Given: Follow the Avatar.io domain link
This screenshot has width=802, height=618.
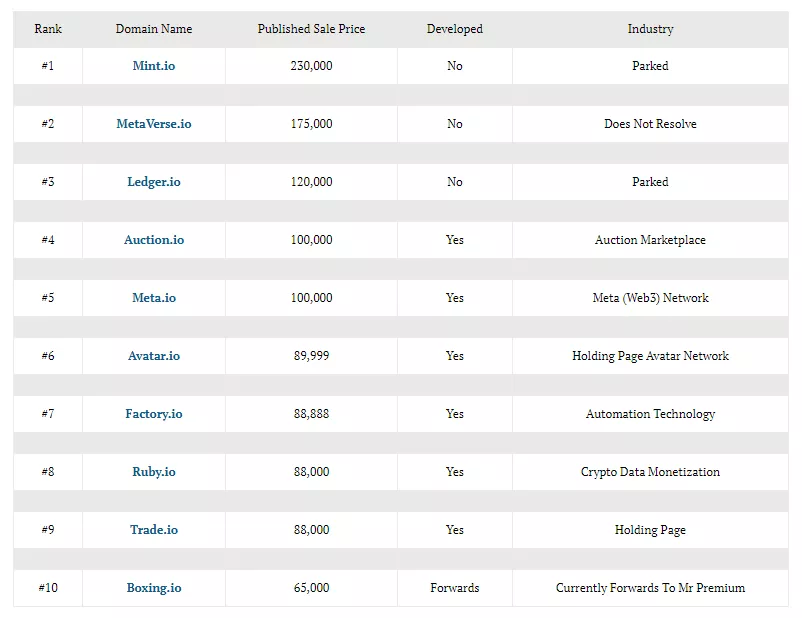Looking at the screenshot, I should click(154, 356).
